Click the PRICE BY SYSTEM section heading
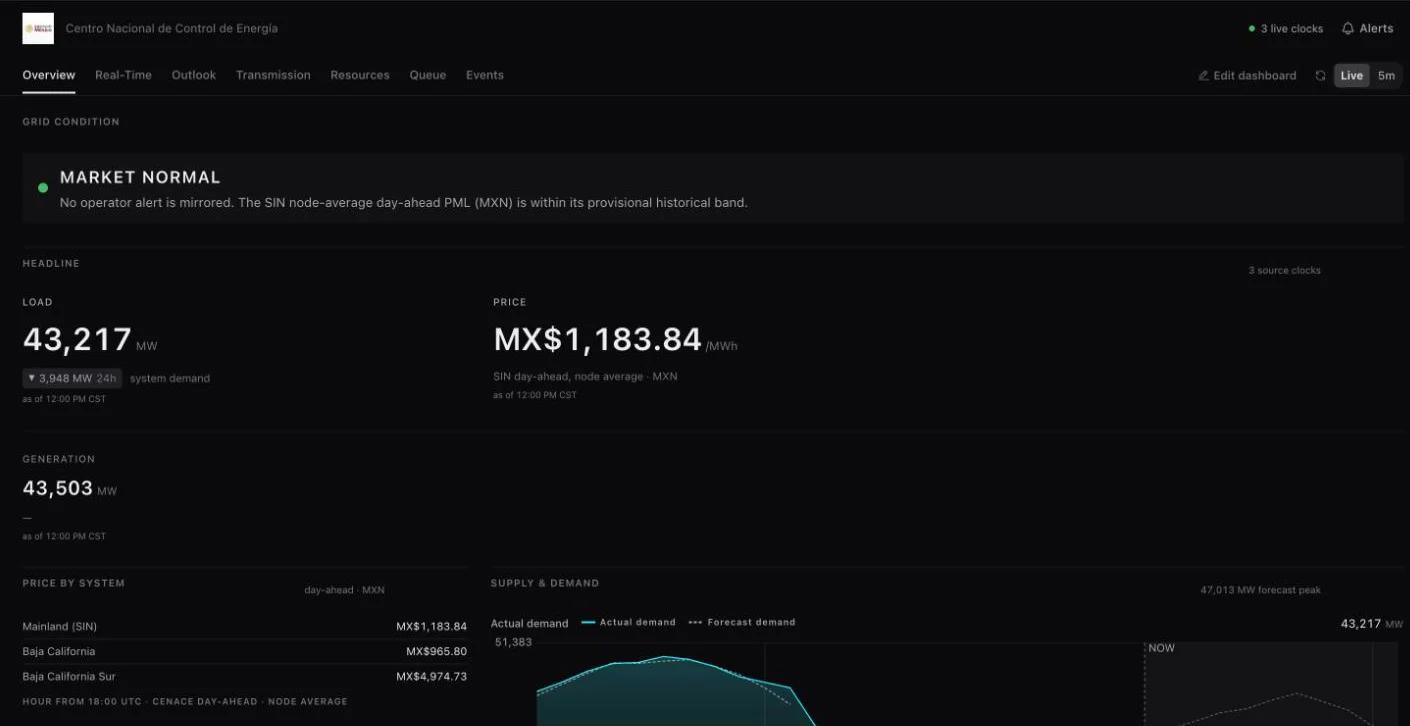1410x726 pixels. pos(74,583)
